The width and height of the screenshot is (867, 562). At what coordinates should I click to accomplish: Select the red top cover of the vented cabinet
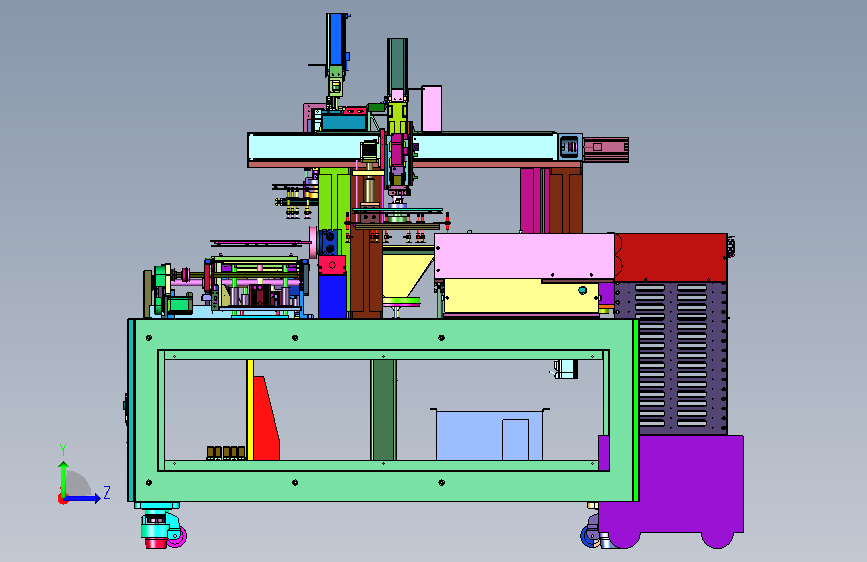pyautogui.click(x=671, y=257)
